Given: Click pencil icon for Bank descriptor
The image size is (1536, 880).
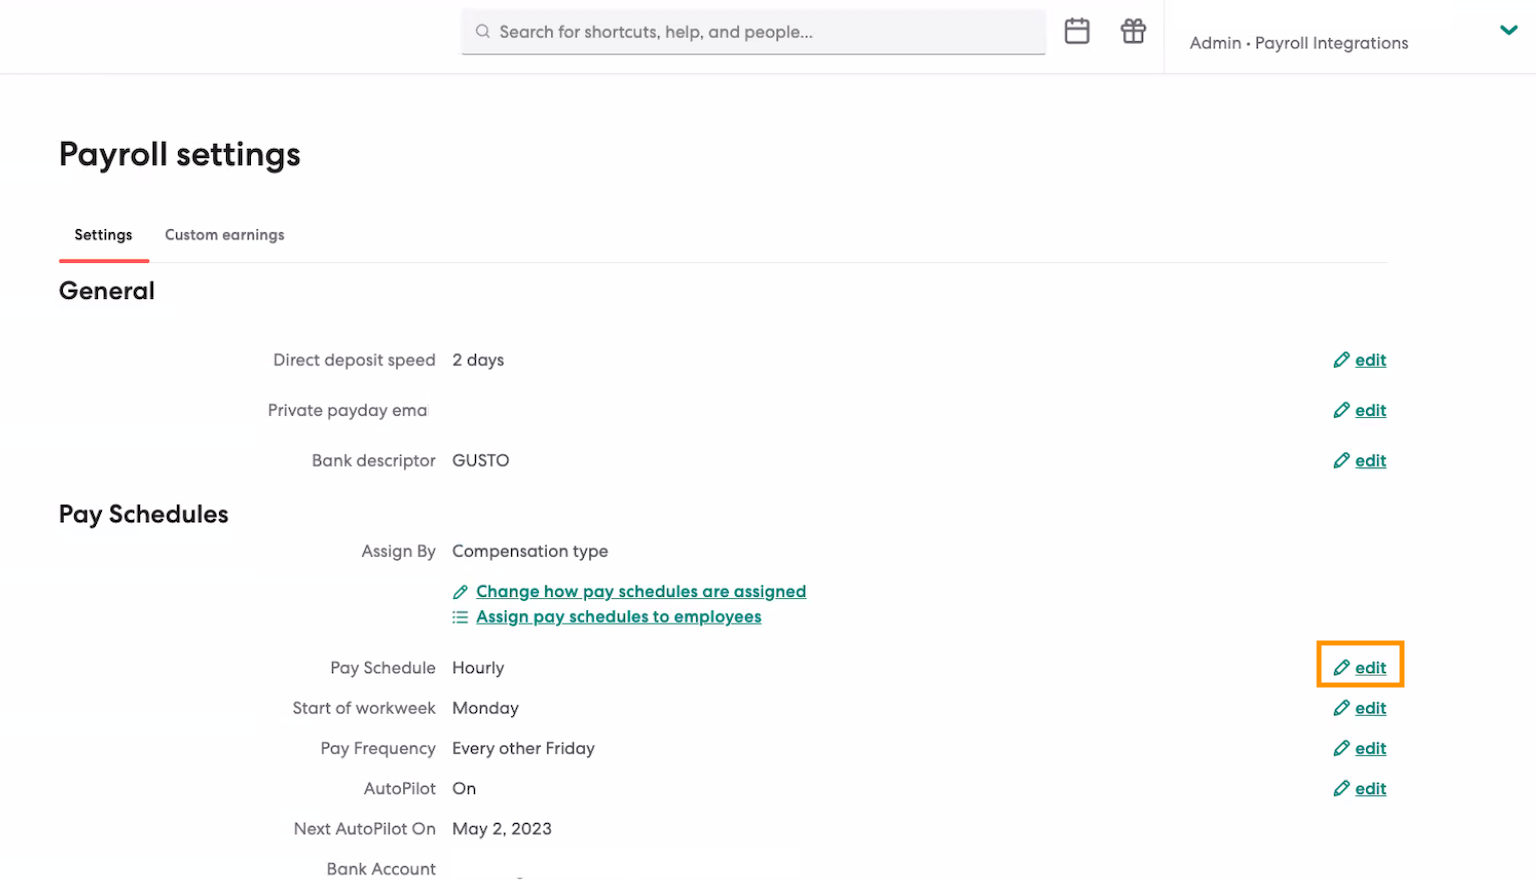Looking at the screenshot, I should (x=1341, y=461).
